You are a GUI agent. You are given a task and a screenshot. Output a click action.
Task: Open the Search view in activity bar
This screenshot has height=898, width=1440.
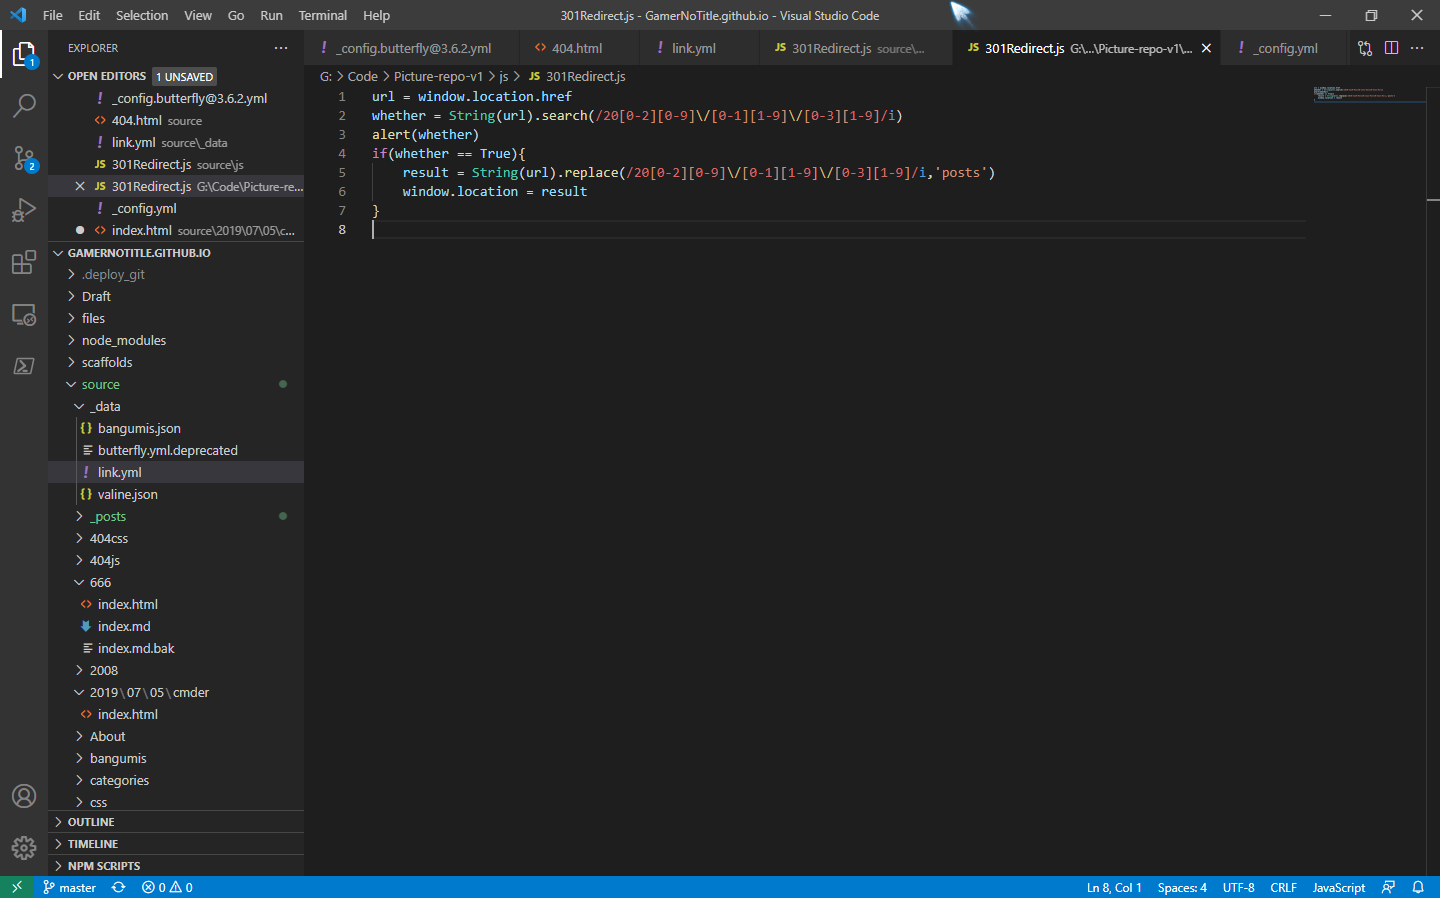[24, 105]
